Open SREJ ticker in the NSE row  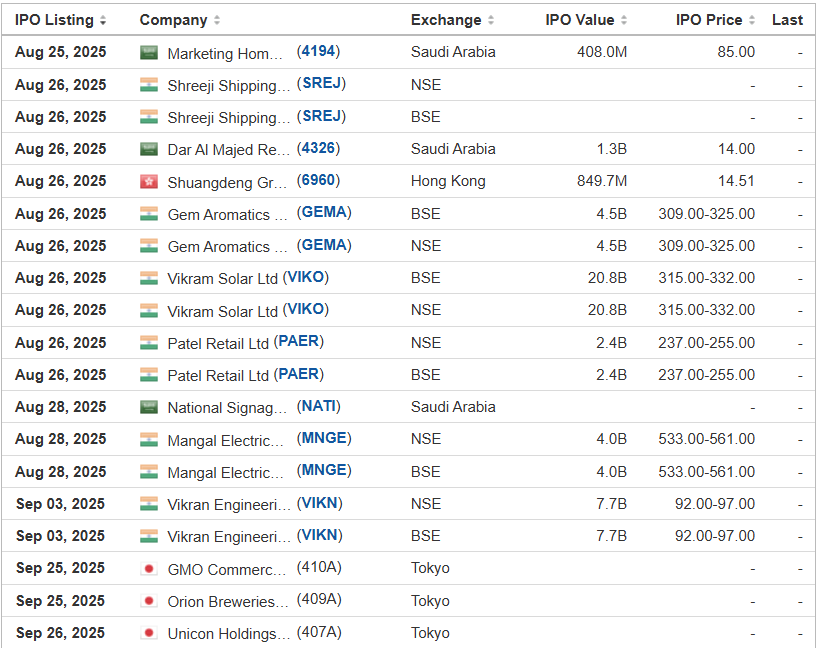click(321, 83)
